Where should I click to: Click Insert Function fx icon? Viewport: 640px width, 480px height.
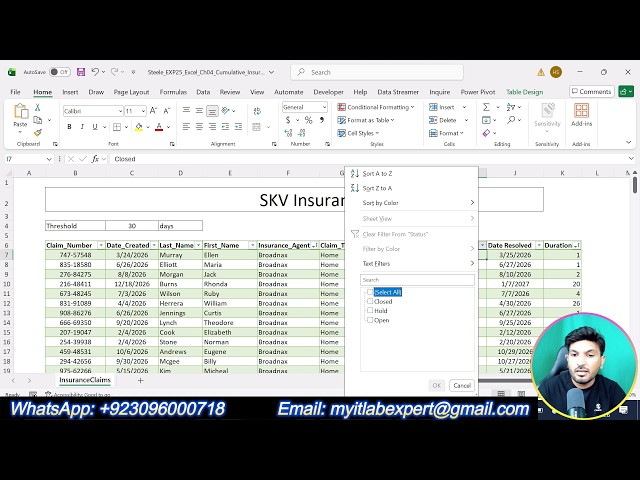pos(95,159)
